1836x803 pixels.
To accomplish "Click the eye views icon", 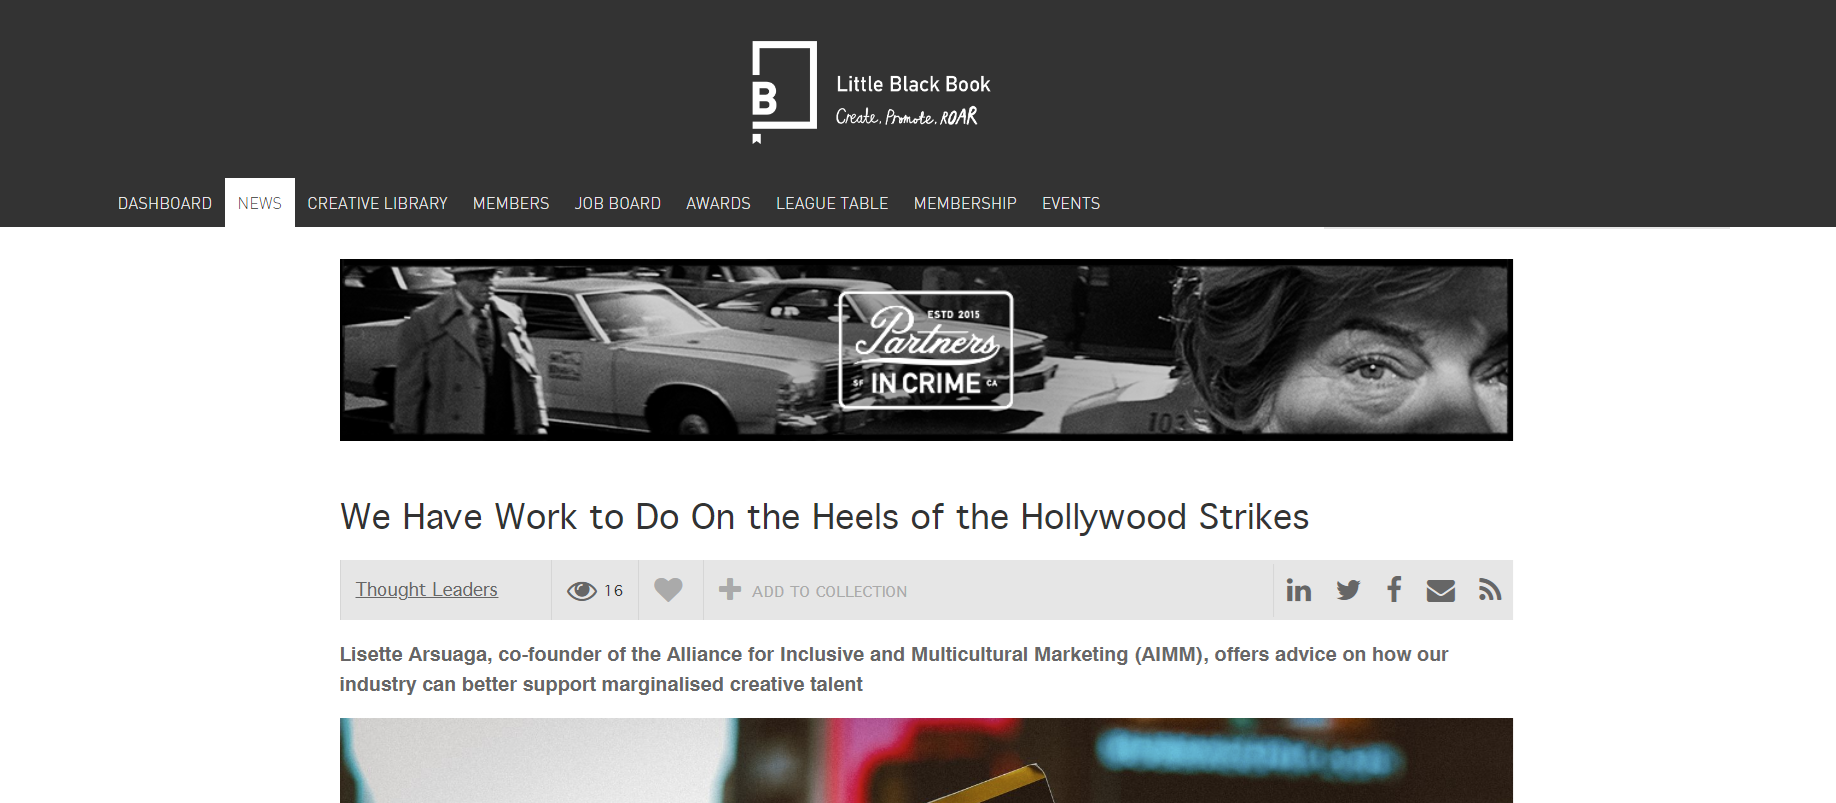I will click(581, 591).
